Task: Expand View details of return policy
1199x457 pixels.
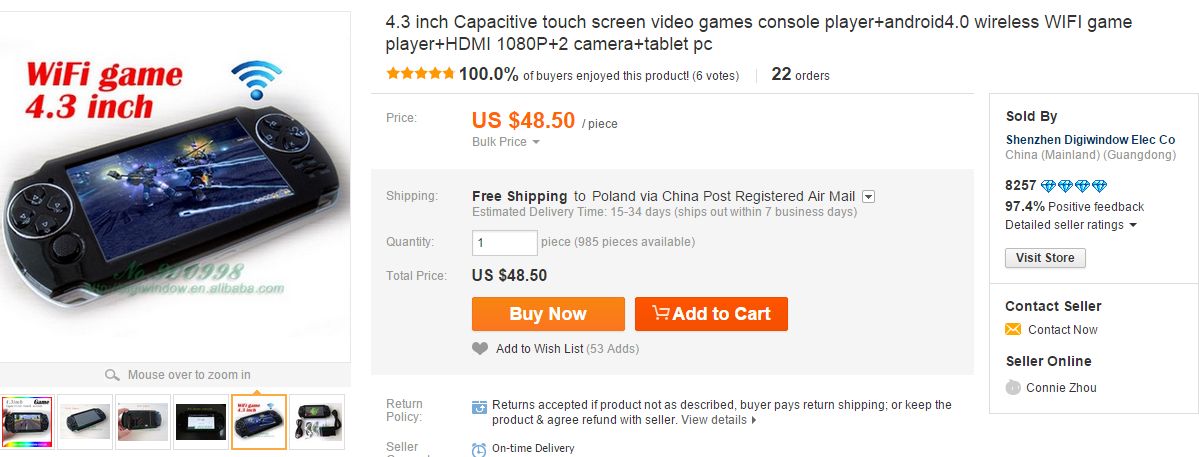Action: [719, 420]
